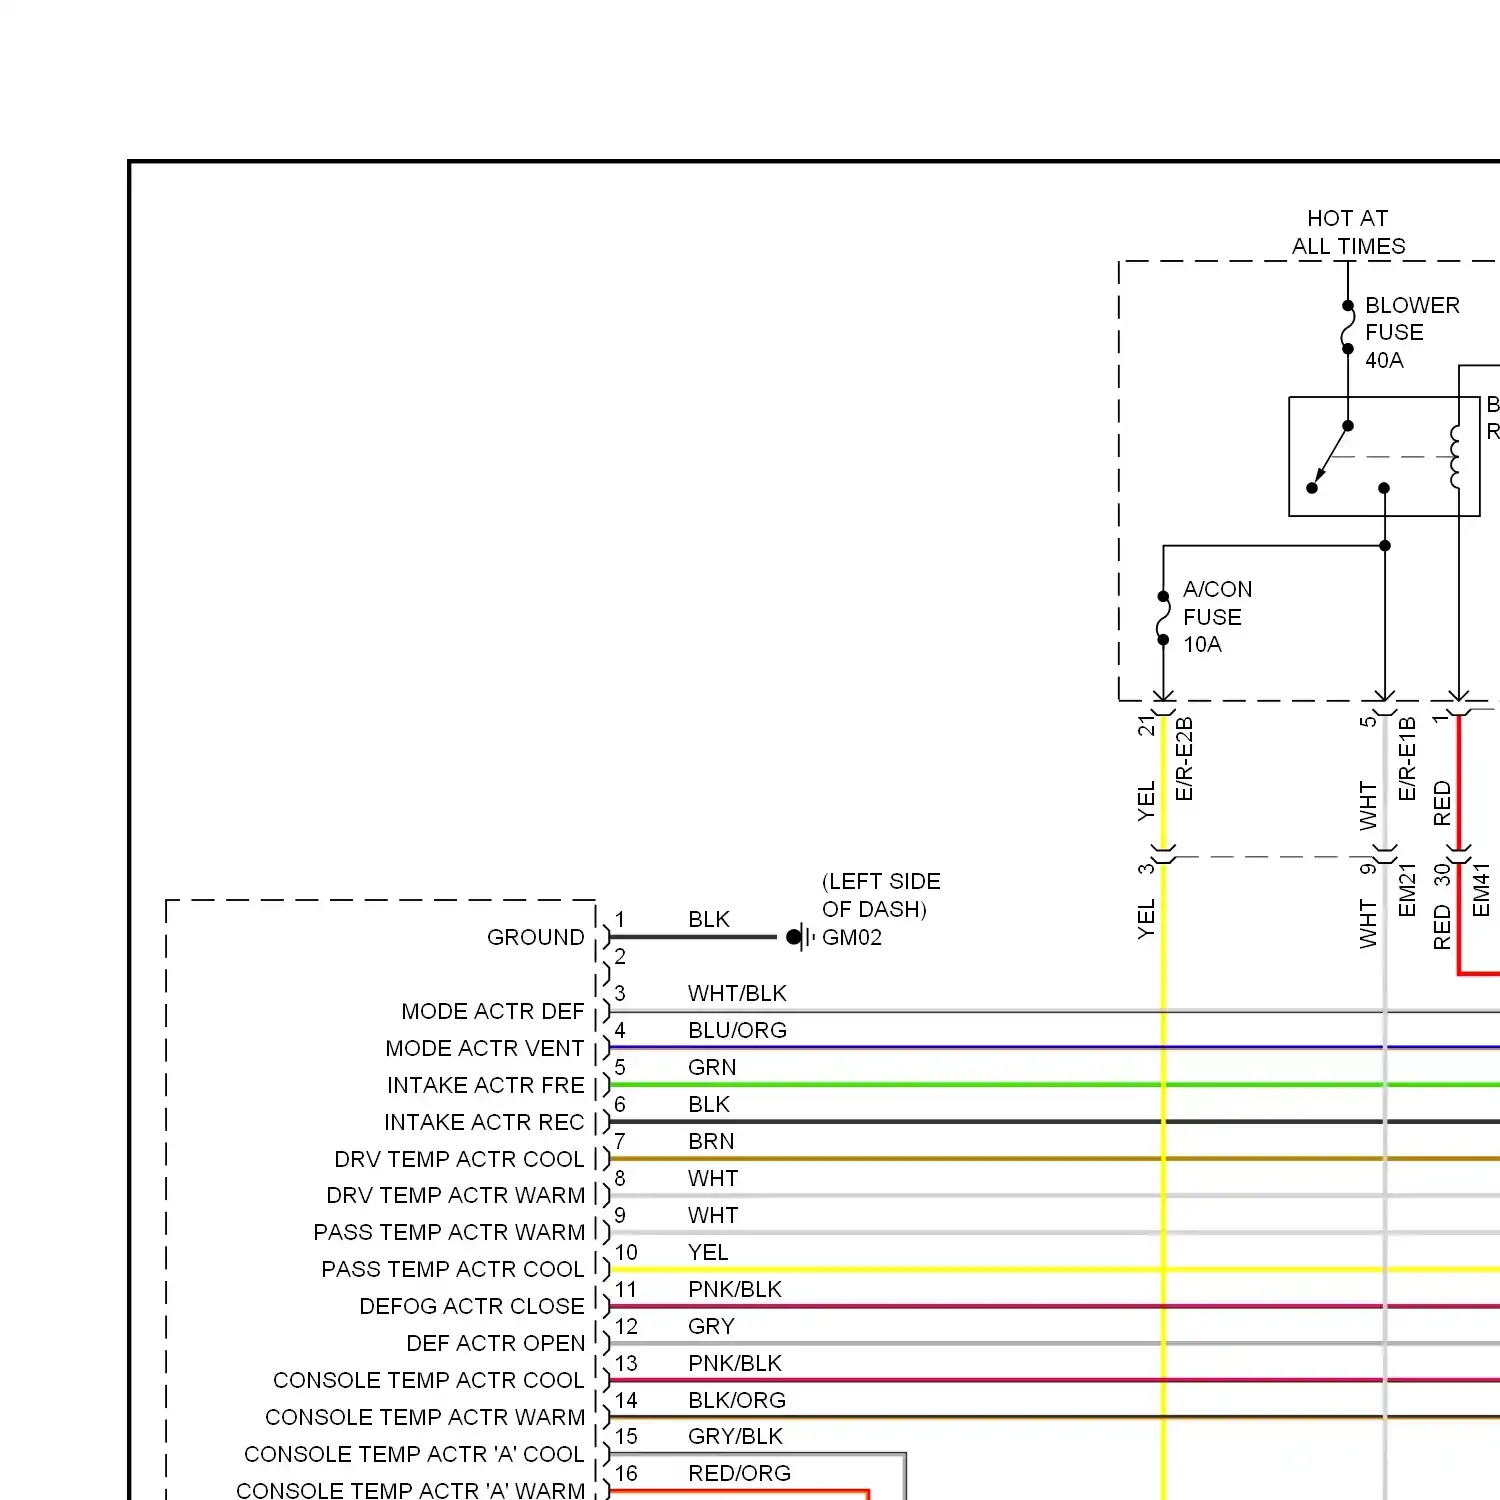Click the HOT AT ALL TIMES heading
The width and height of the screenshot is (1500, 1500).
(1348, 232)
